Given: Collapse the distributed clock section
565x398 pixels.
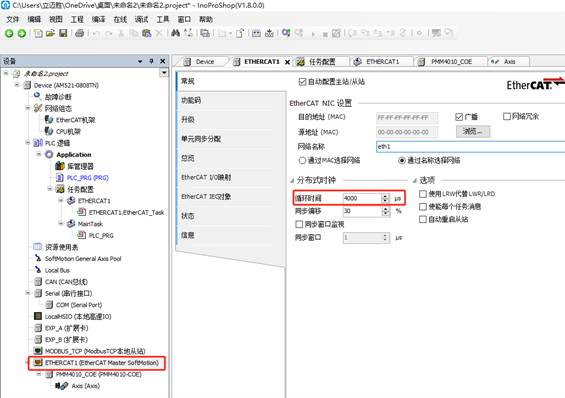Looking at the screenshot, I should (292, 180).
